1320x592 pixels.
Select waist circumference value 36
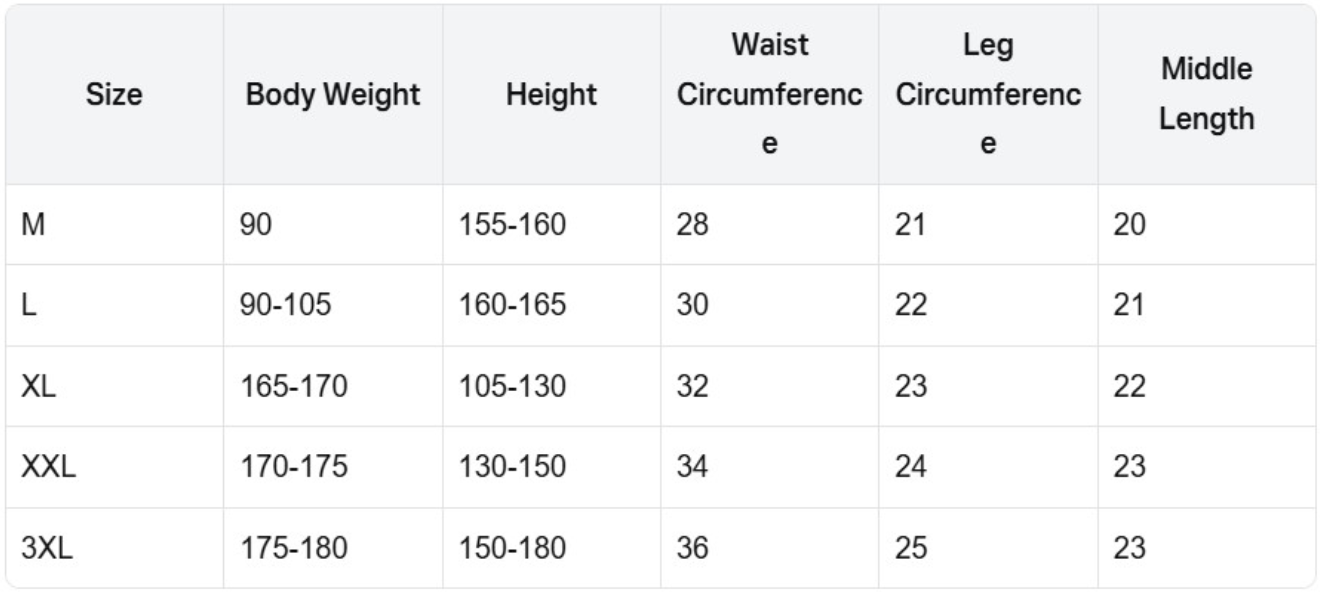pyautogui.click(x=694, y=548)
